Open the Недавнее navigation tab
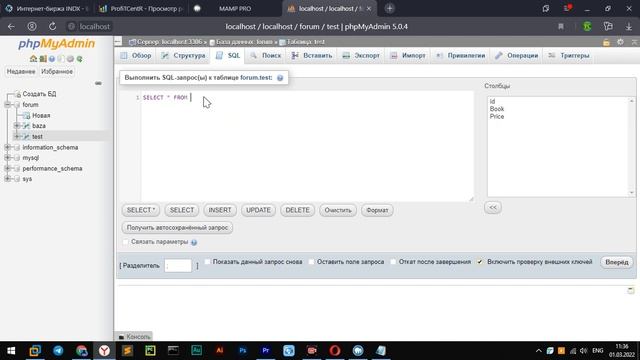 coord(21,71)
